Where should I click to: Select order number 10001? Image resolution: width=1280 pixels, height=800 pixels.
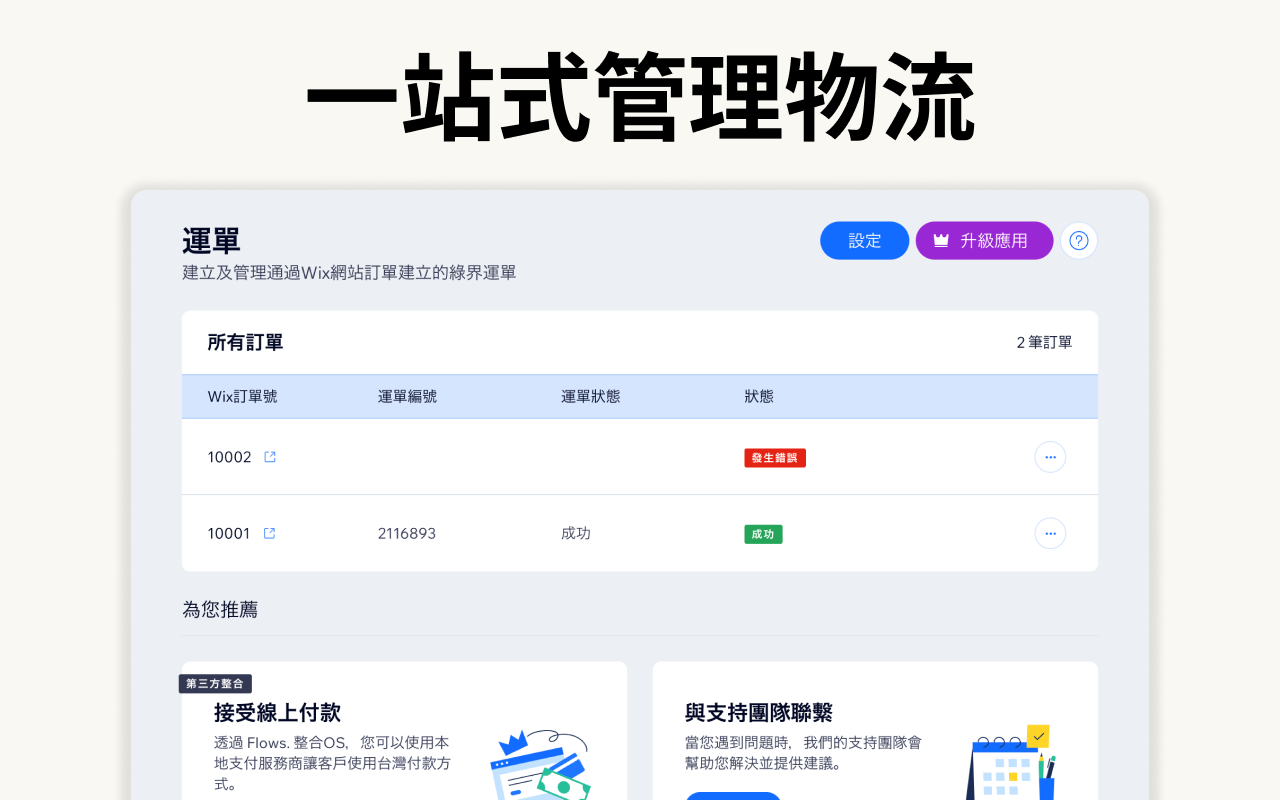pos(229,533)
